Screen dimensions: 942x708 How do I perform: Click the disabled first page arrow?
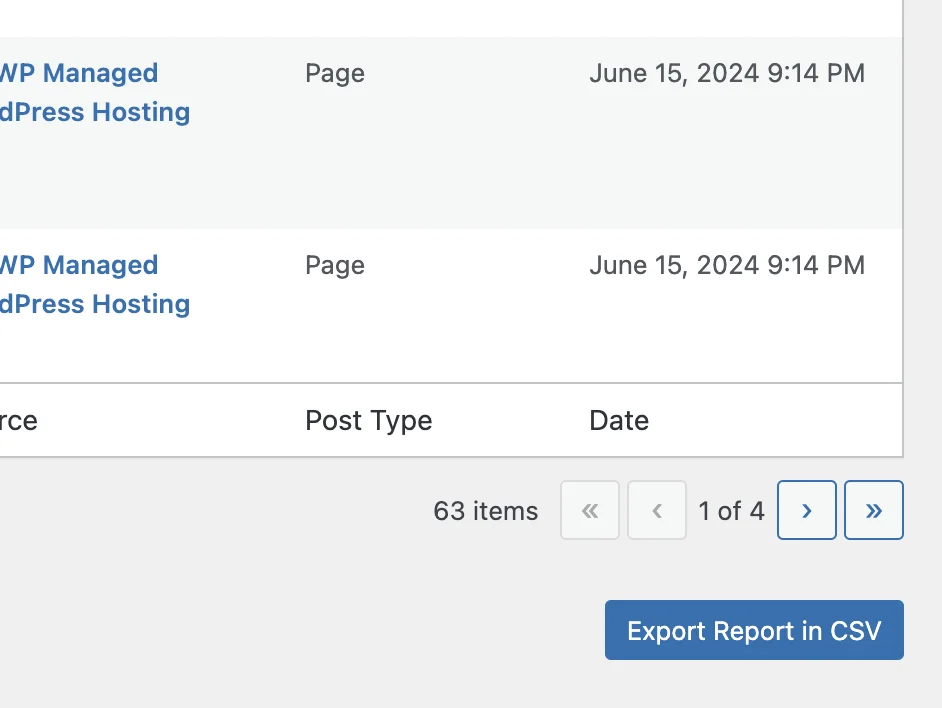[590, 510]
